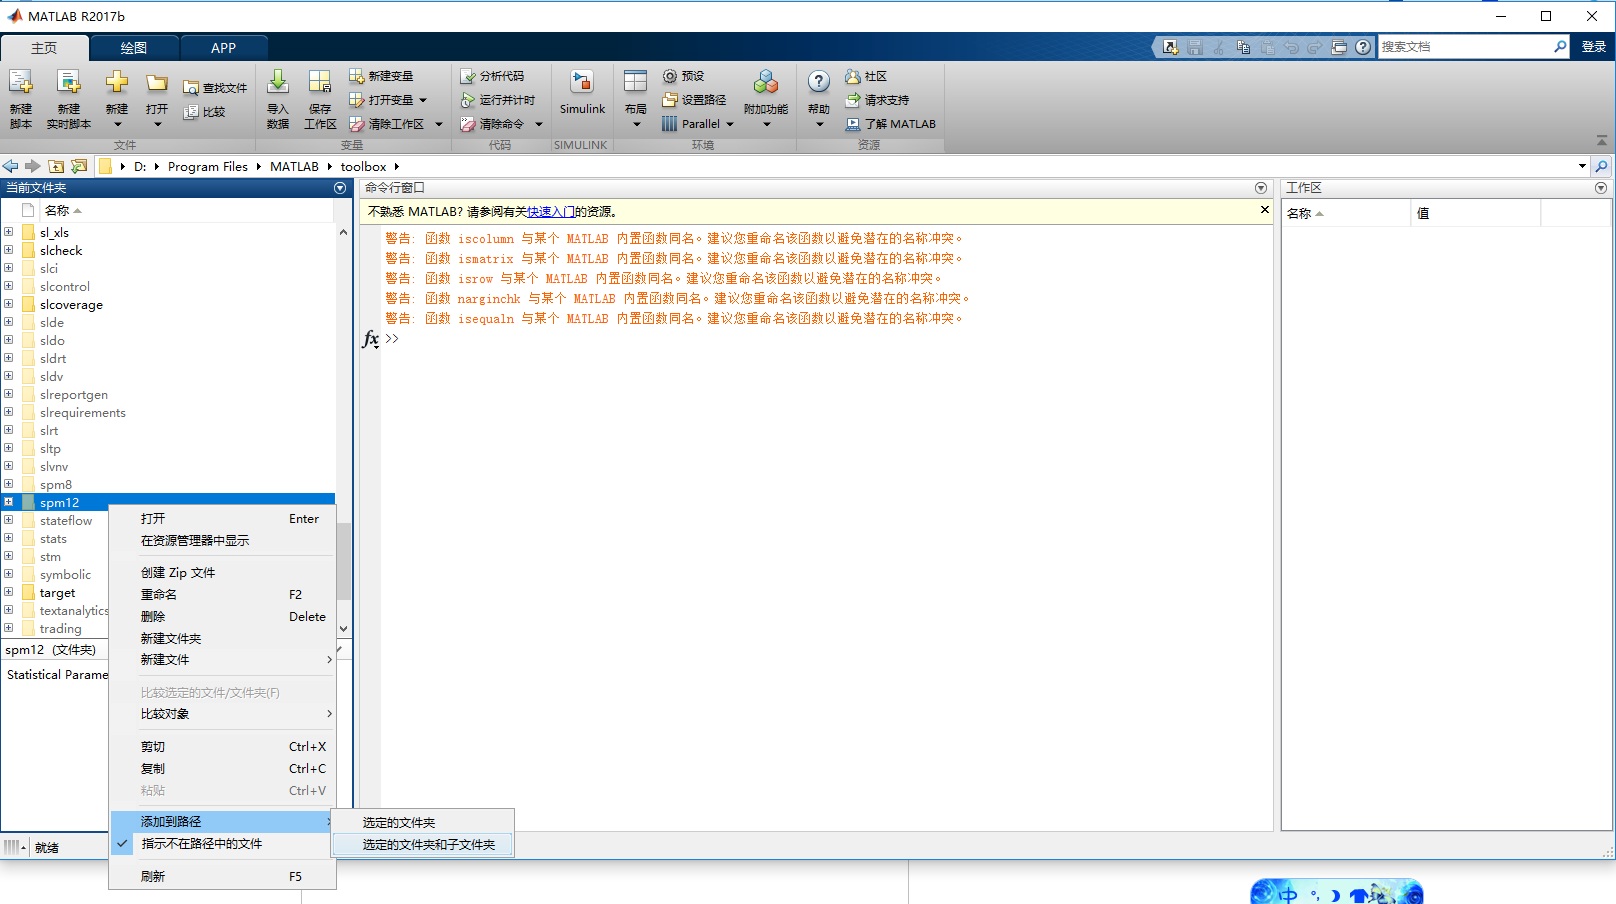The image size is (1616, 904).
Task: Click the 保存工作区 (Save Workspace) icon
Action: click(x=320, y=83)
